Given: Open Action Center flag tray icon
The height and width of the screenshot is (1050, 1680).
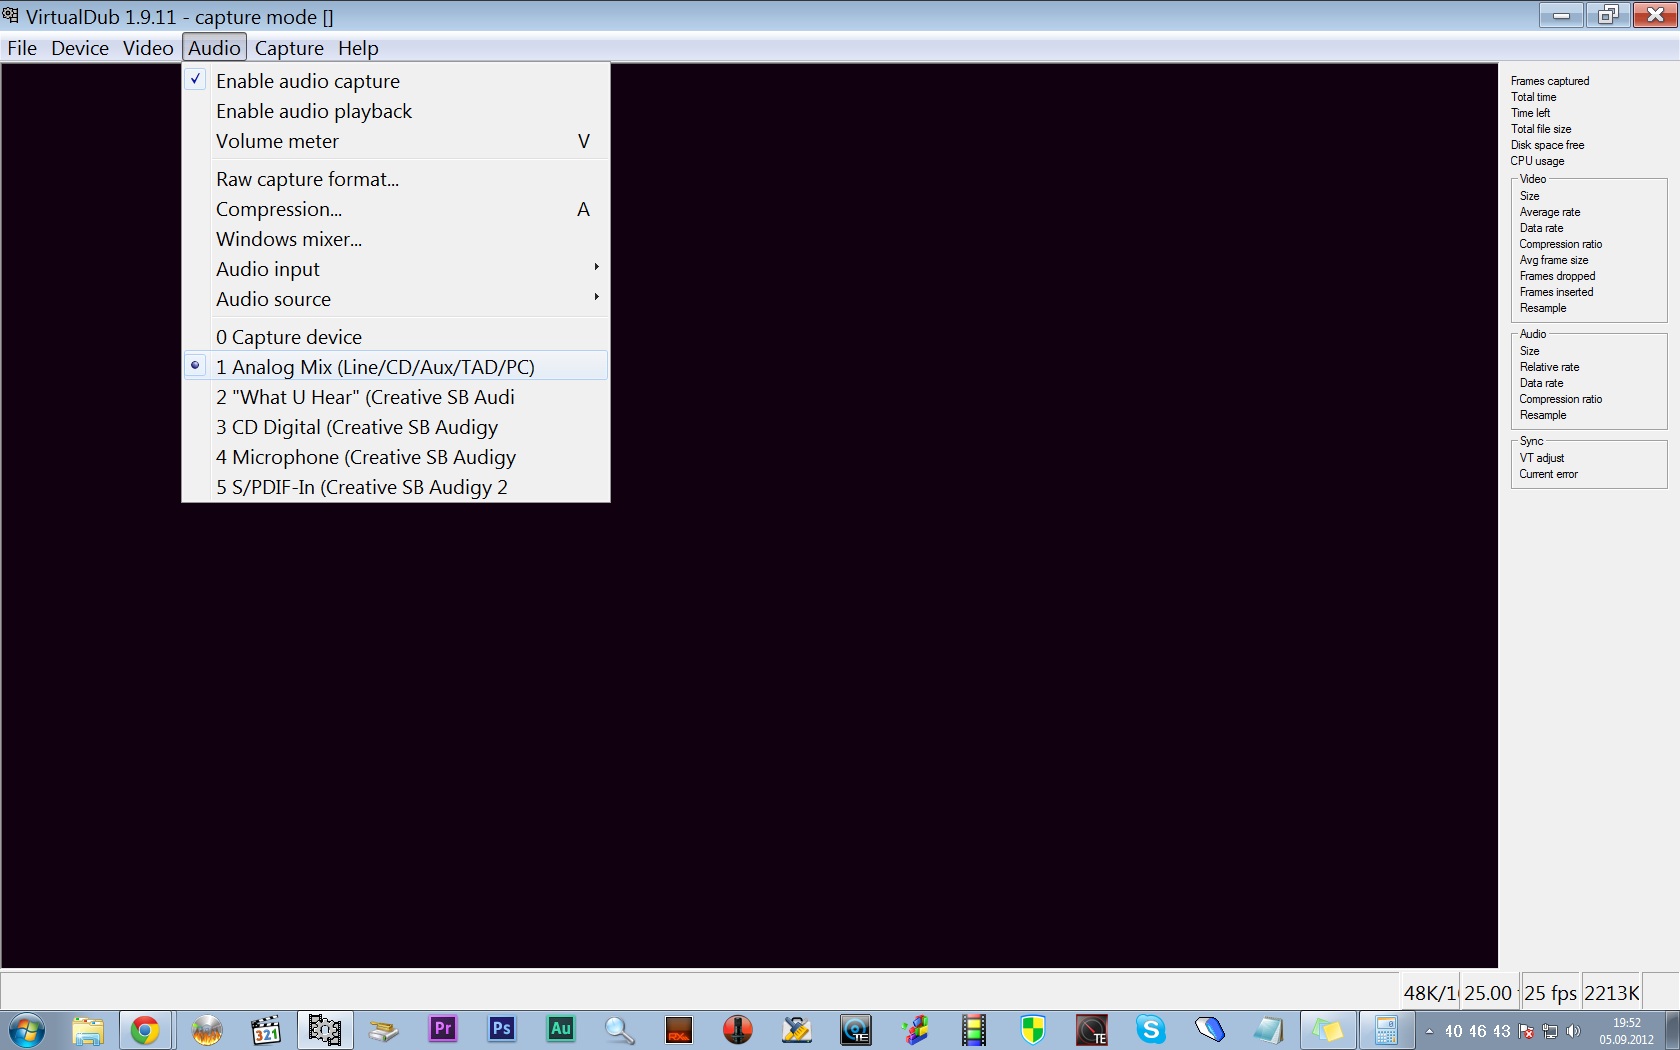Looking at the screenshot, I should click(x=1526, y=1031).
